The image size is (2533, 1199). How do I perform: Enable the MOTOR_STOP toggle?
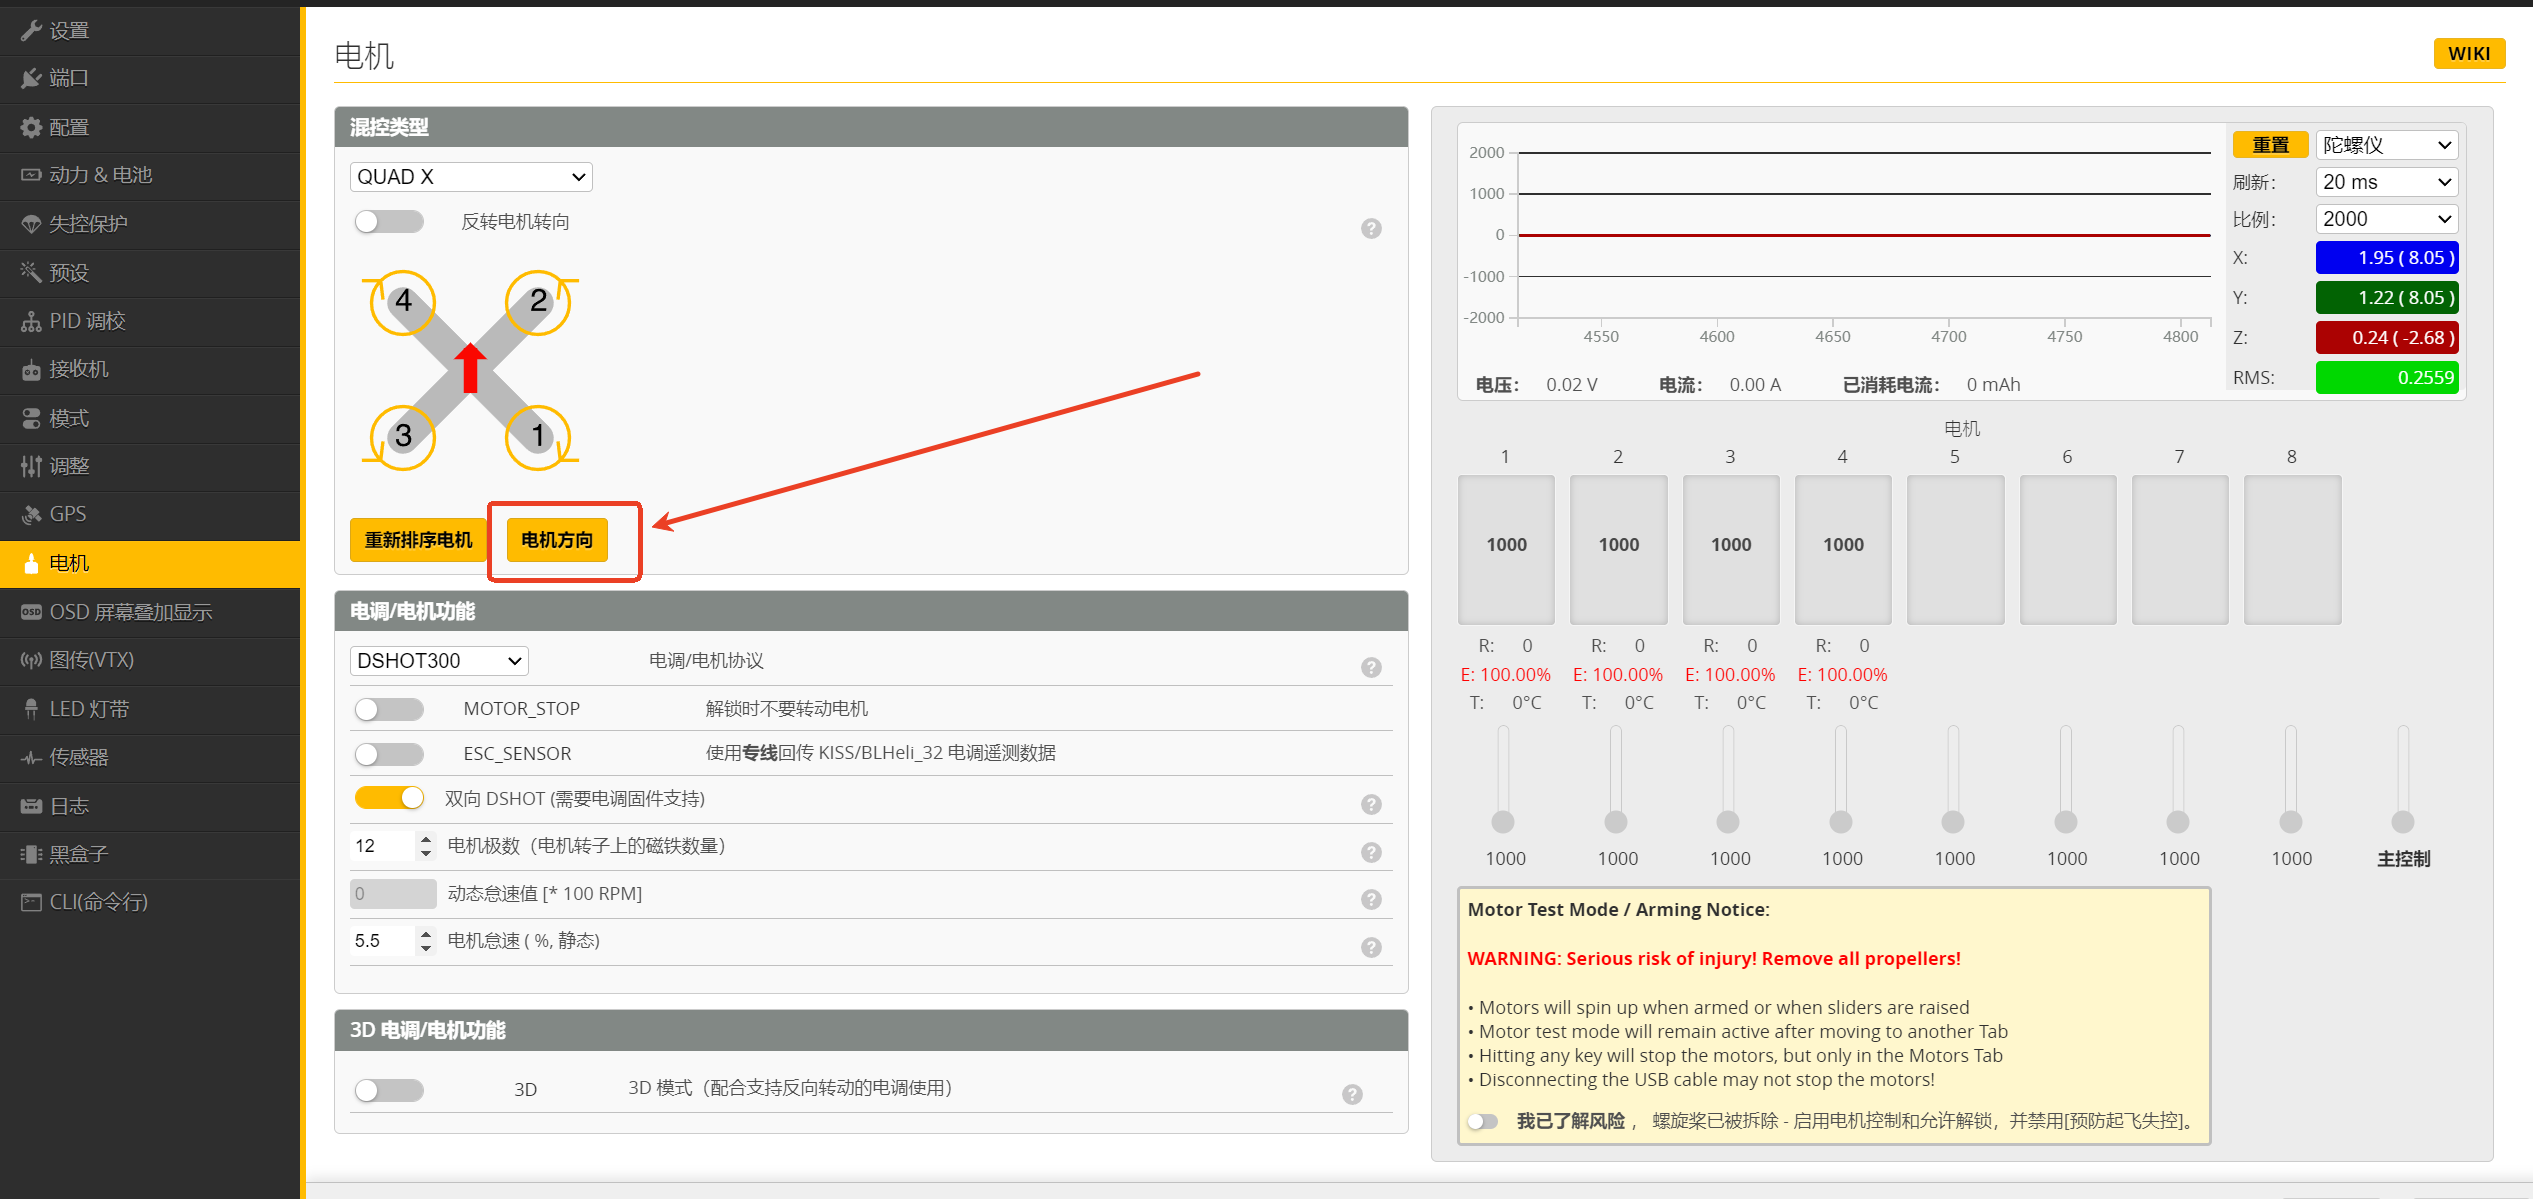389,709
